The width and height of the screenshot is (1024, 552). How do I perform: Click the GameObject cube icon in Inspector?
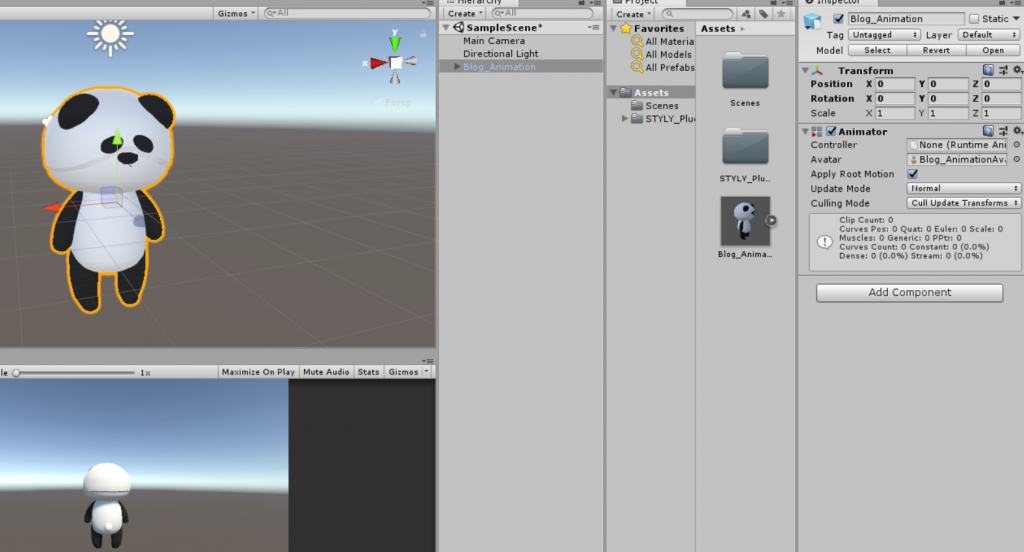click(x=812, y=21)
